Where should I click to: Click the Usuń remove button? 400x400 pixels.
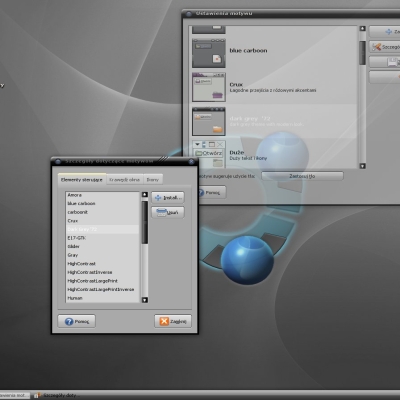[168, 212]
